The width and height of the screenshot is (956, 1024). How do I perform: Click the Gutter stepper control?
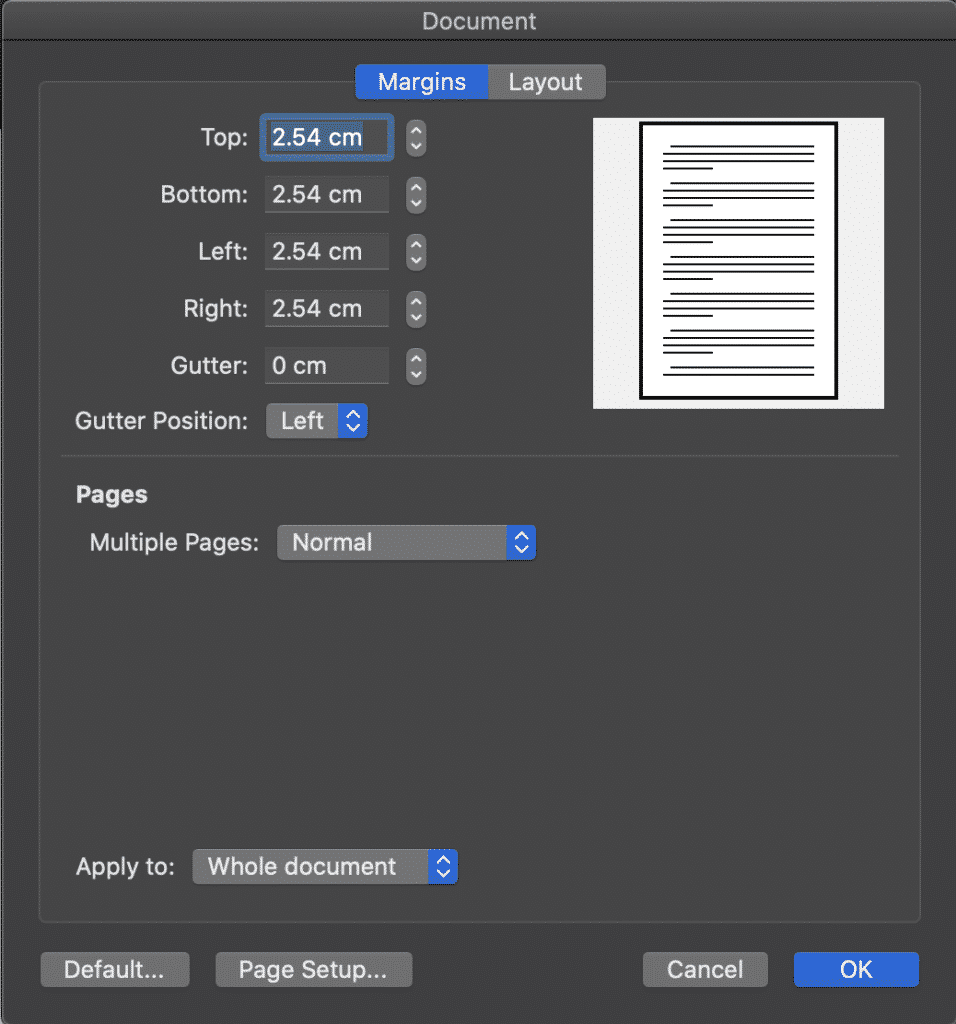click(x=416, y=366)
